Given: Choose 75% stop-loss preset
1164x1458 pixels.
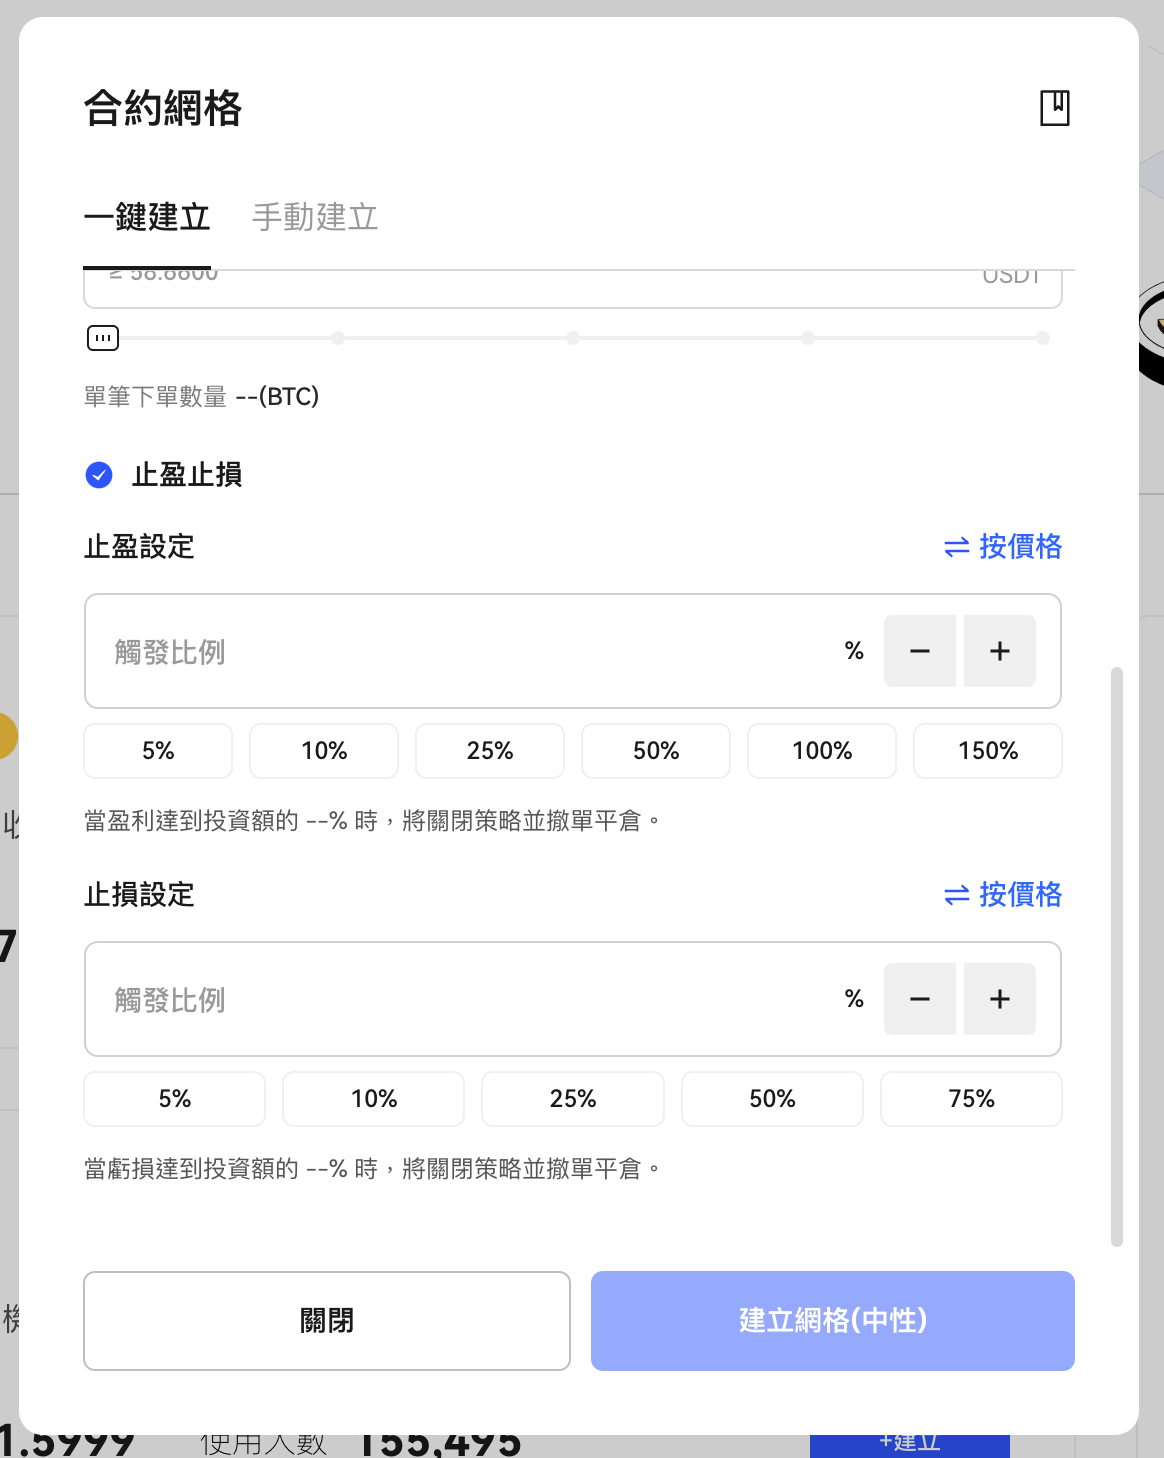Looking at the screenshot, I should (x=971, y=1099).
